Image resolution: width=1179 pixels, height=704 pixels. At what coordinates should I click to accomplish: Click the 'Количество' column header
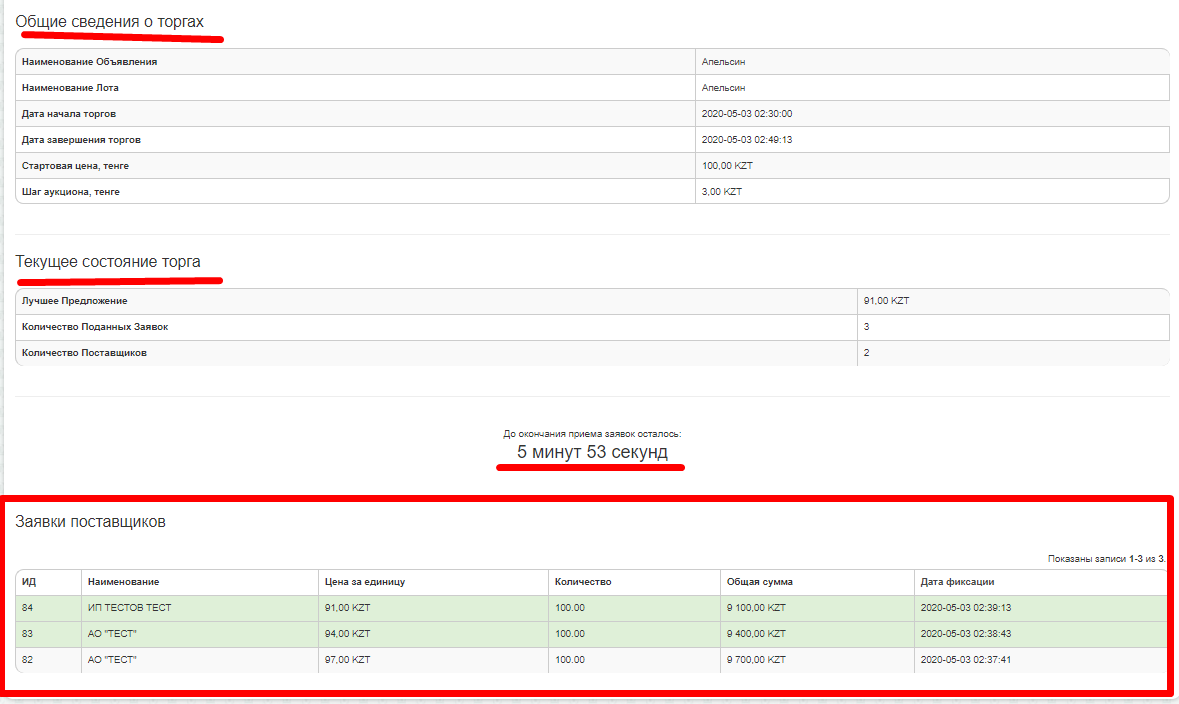point(583,582)
